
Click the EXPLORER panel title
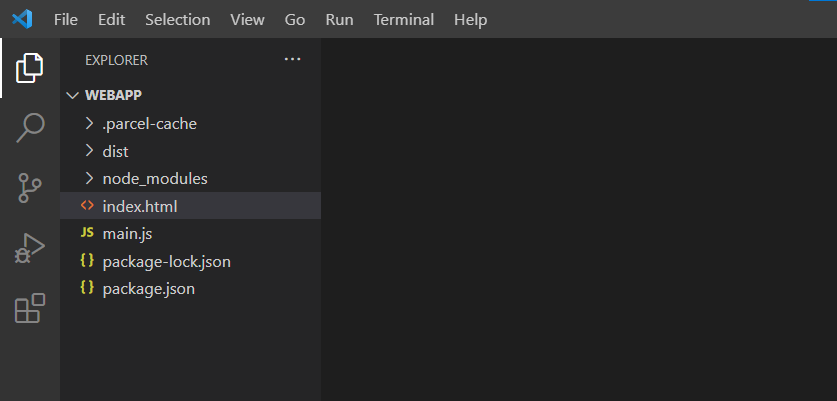pos(116,60)
